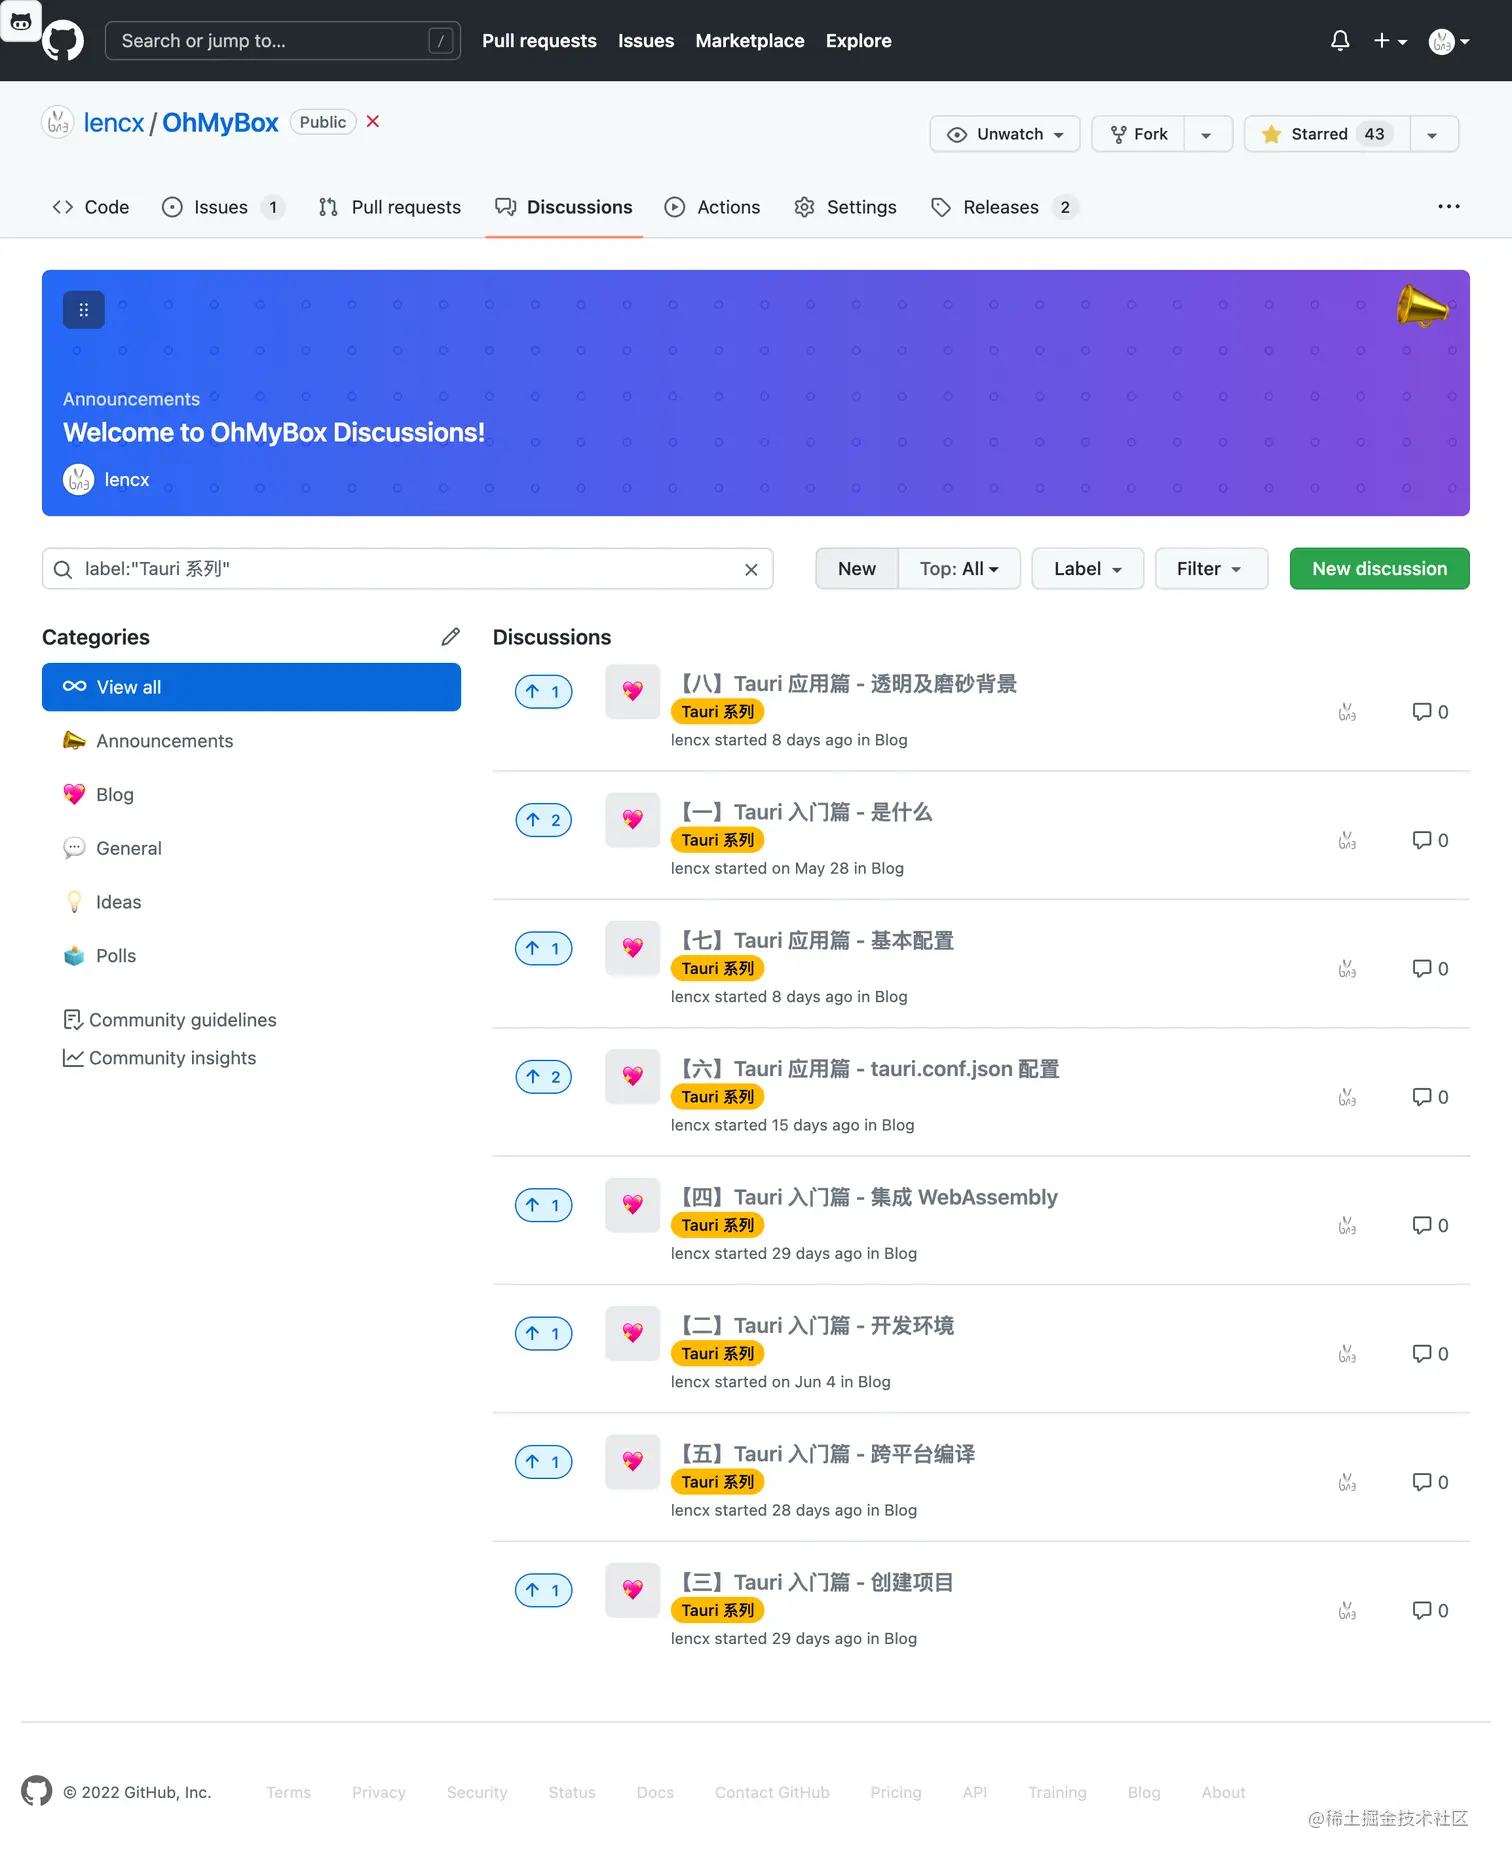Click Tauri 系列 label on 【四】 discussion
1512x1872 pixels.
point(718,1226)
